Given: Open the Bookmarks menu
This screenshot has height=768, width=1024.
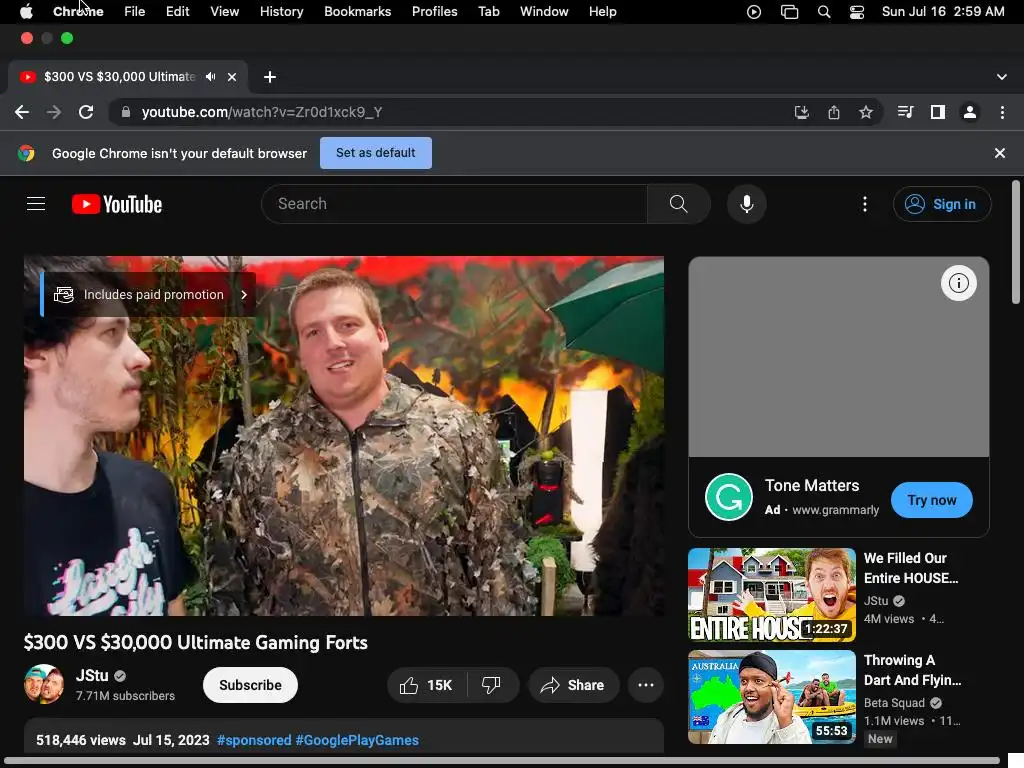Looking at the screenshot, I should tap(357, 12).
